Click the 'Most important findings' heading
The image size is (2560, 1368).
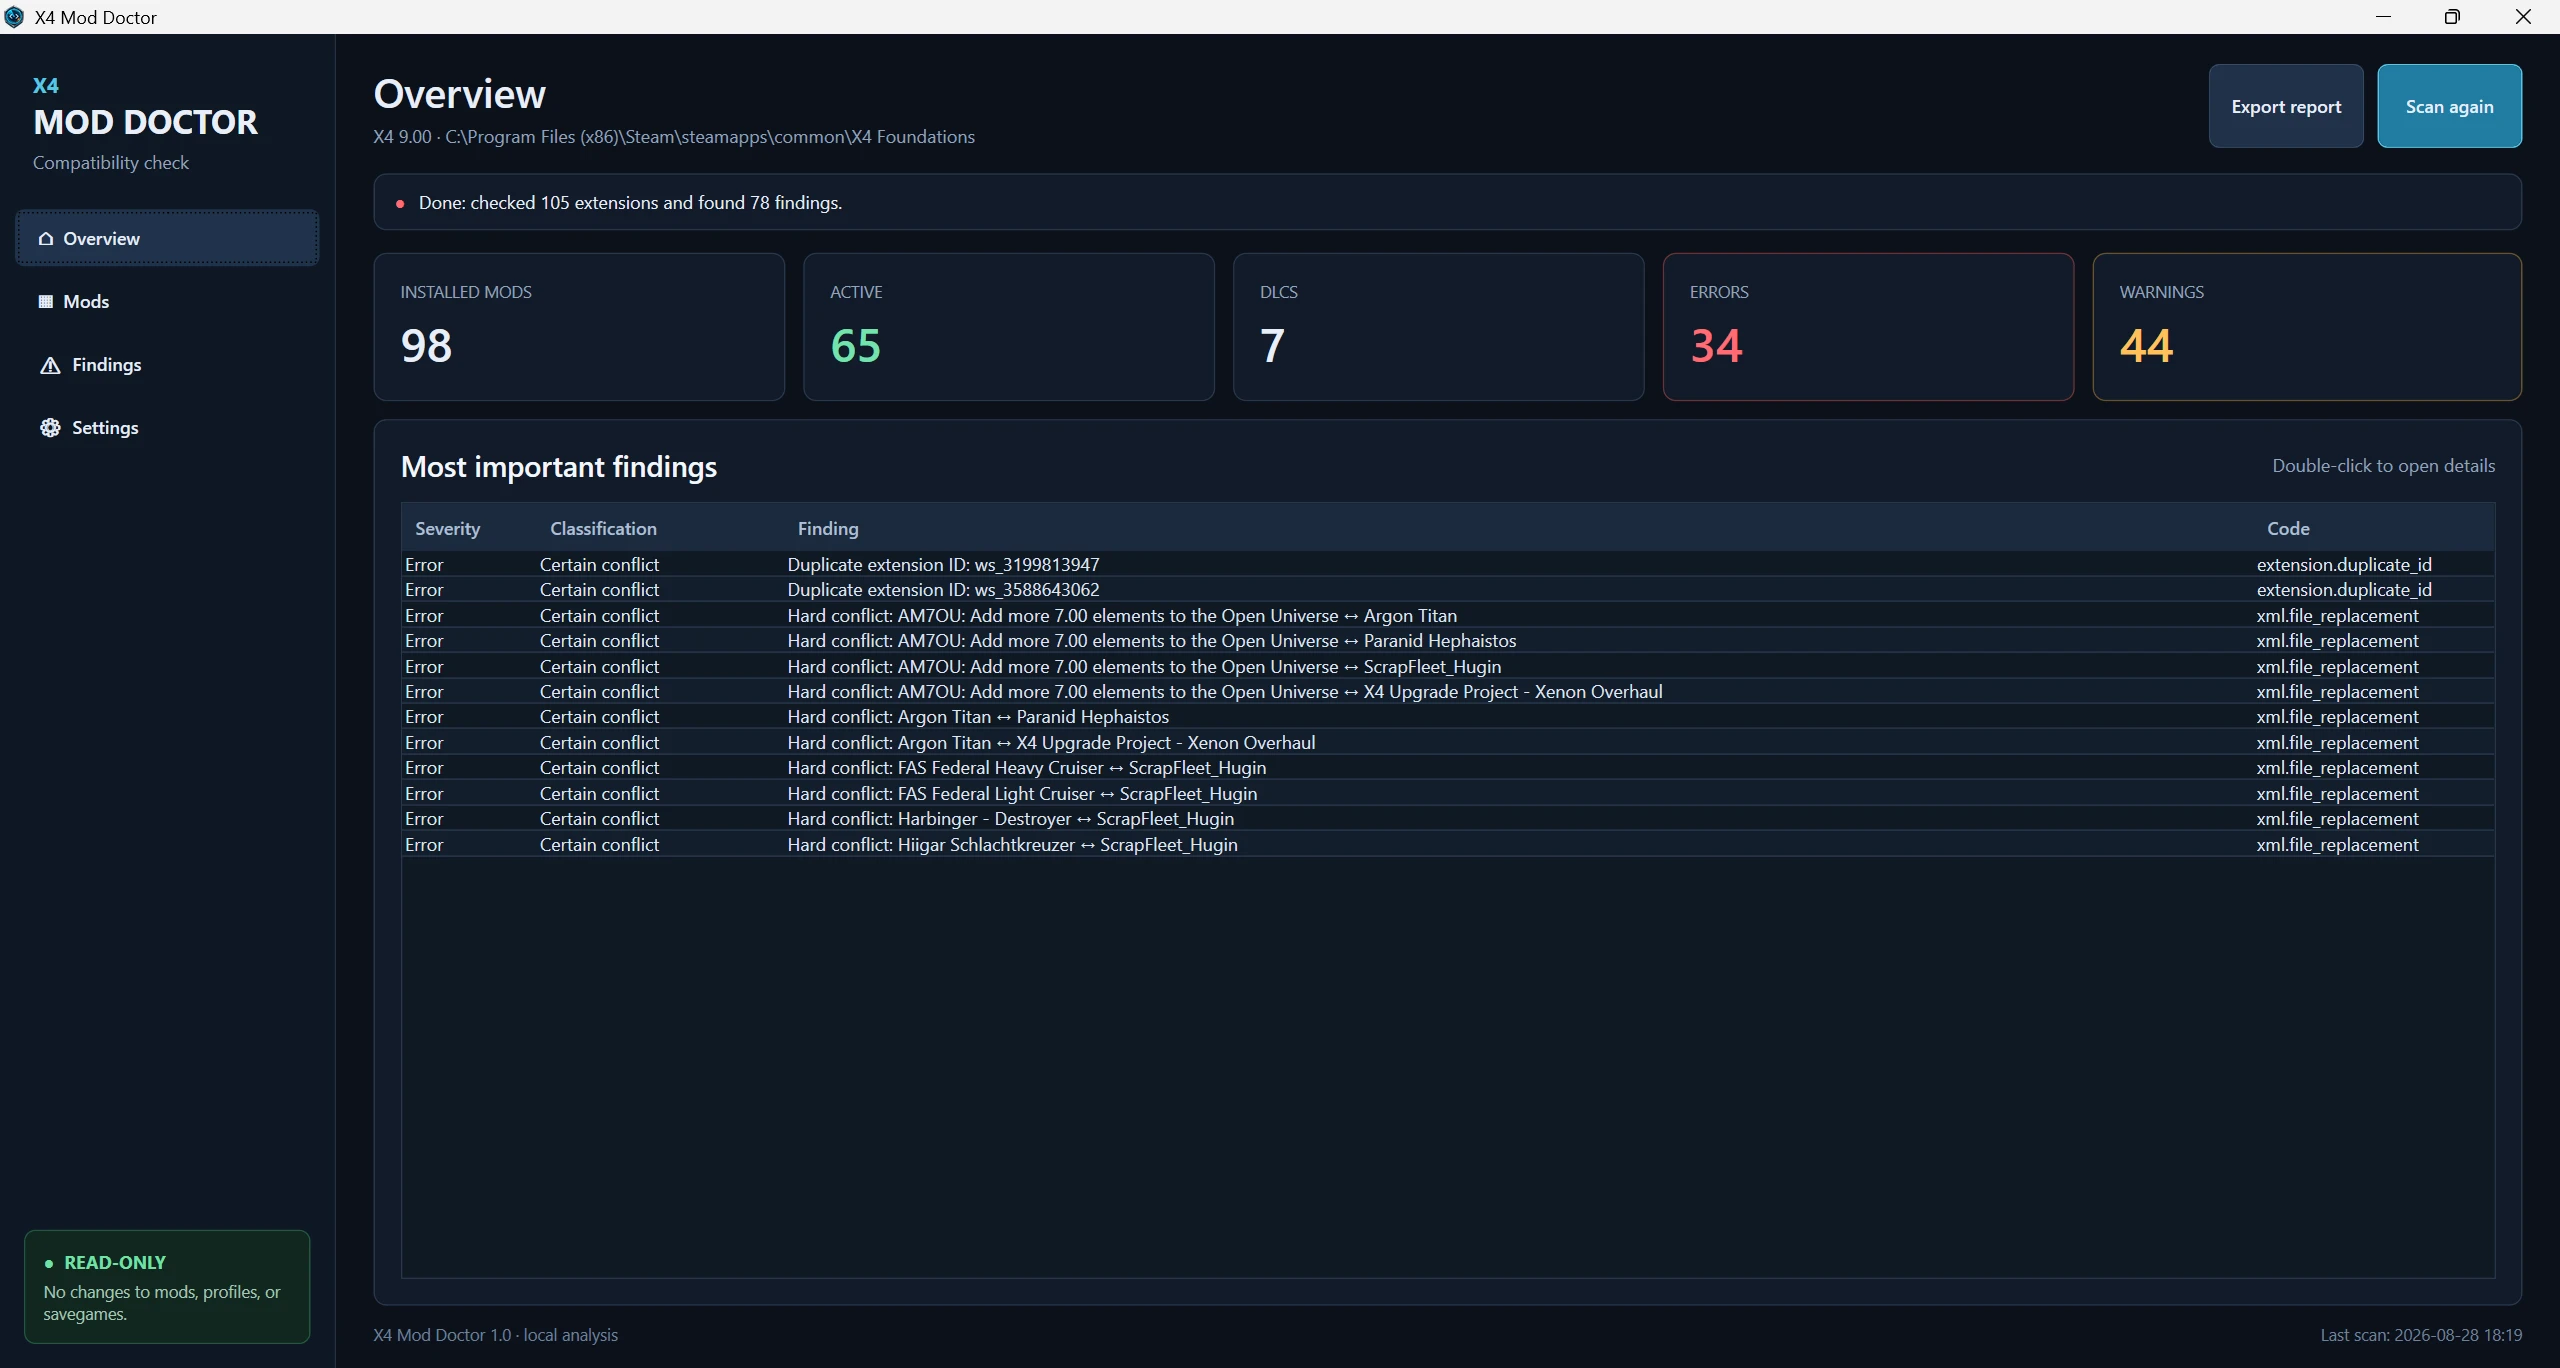(559, 467)
